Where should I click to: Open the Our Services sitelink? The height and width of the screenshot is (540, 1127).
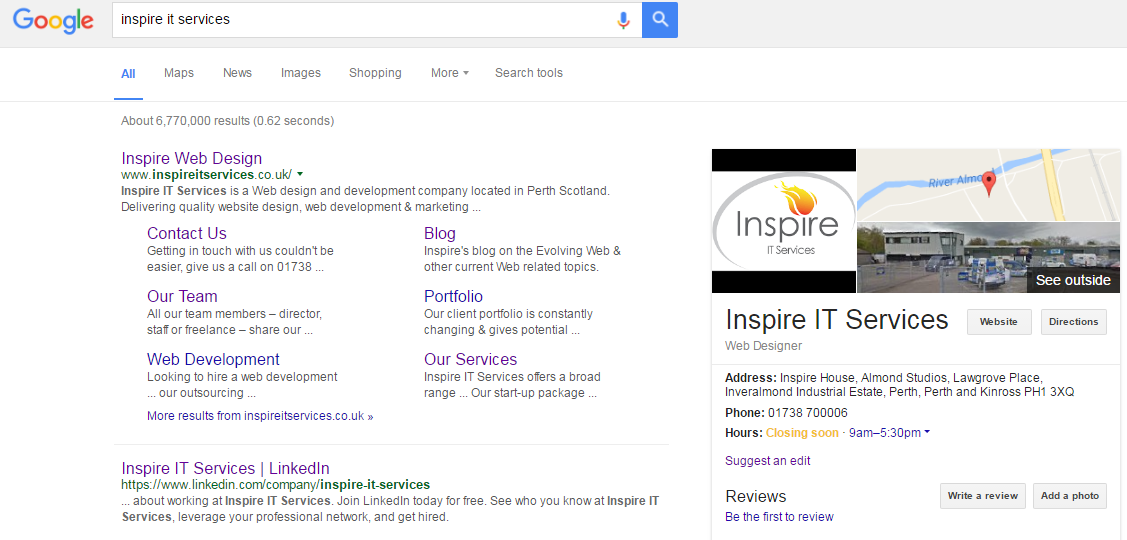click(471, 359)
